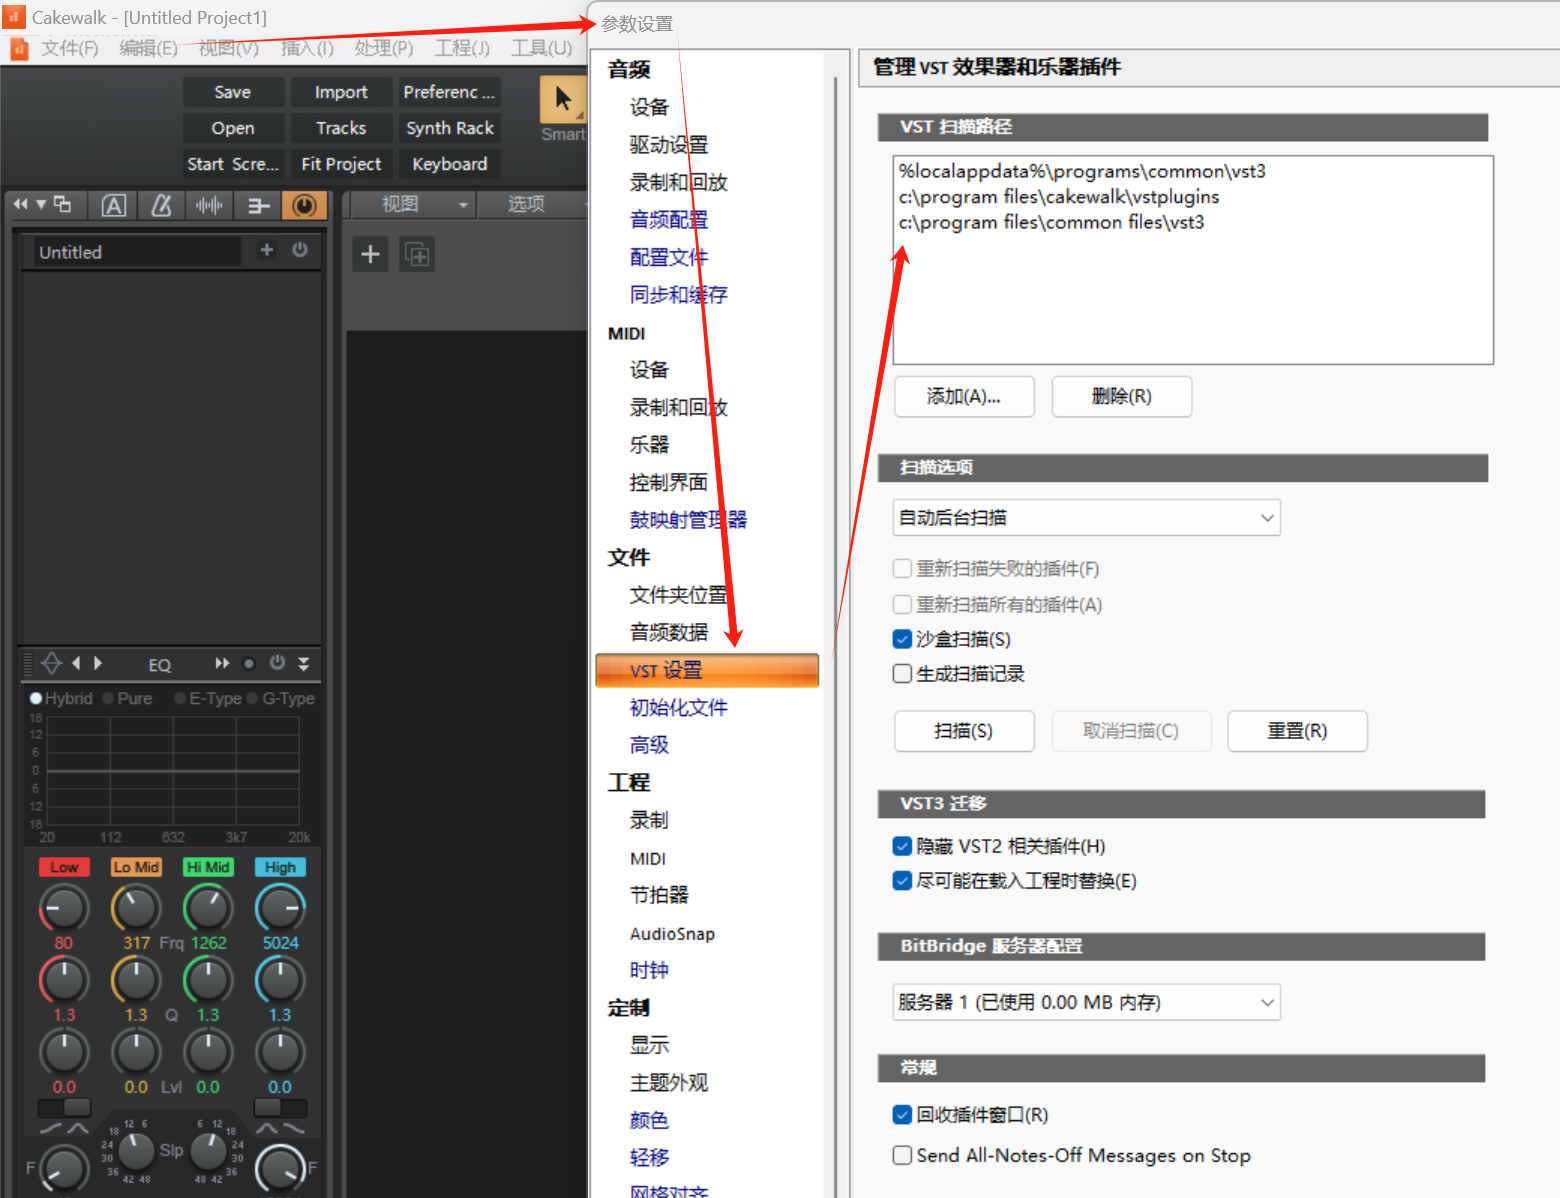Click the undock windows icon in Inspector header
This screenshot has width=1560, height=1198.
(63, 205)
